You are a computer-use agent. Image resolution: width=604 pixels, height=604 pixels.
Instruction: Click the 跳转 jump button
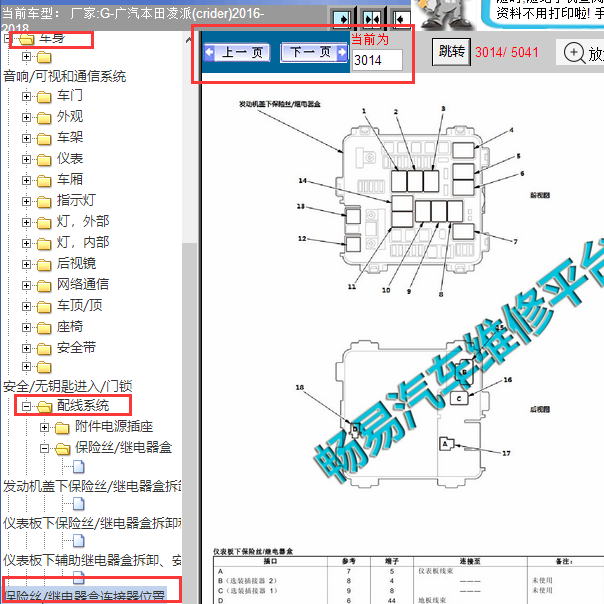pyautogui.click(x=451, y=52)
